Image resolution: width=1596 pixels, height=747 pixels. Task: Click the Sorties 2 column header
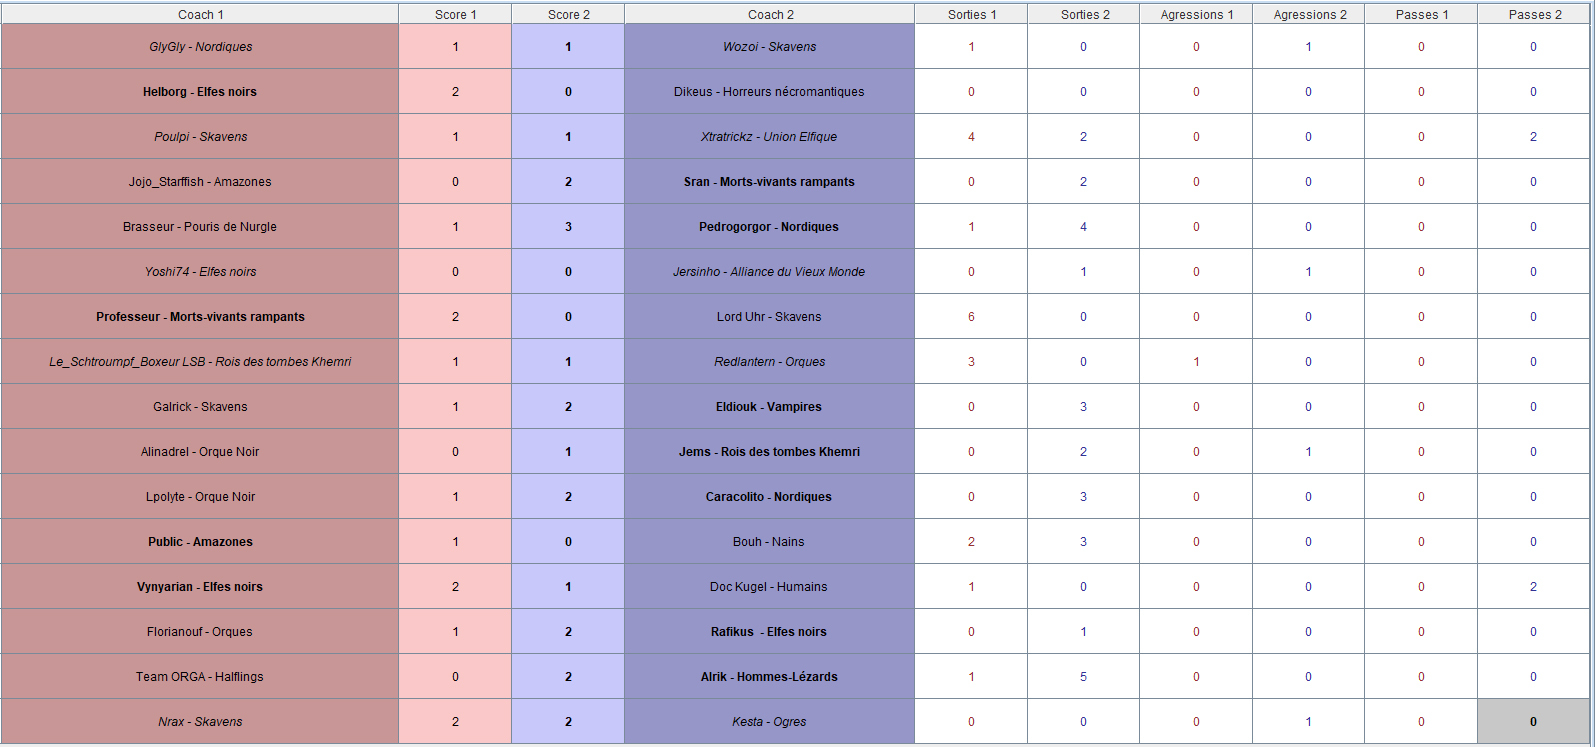coord(1084,14)
